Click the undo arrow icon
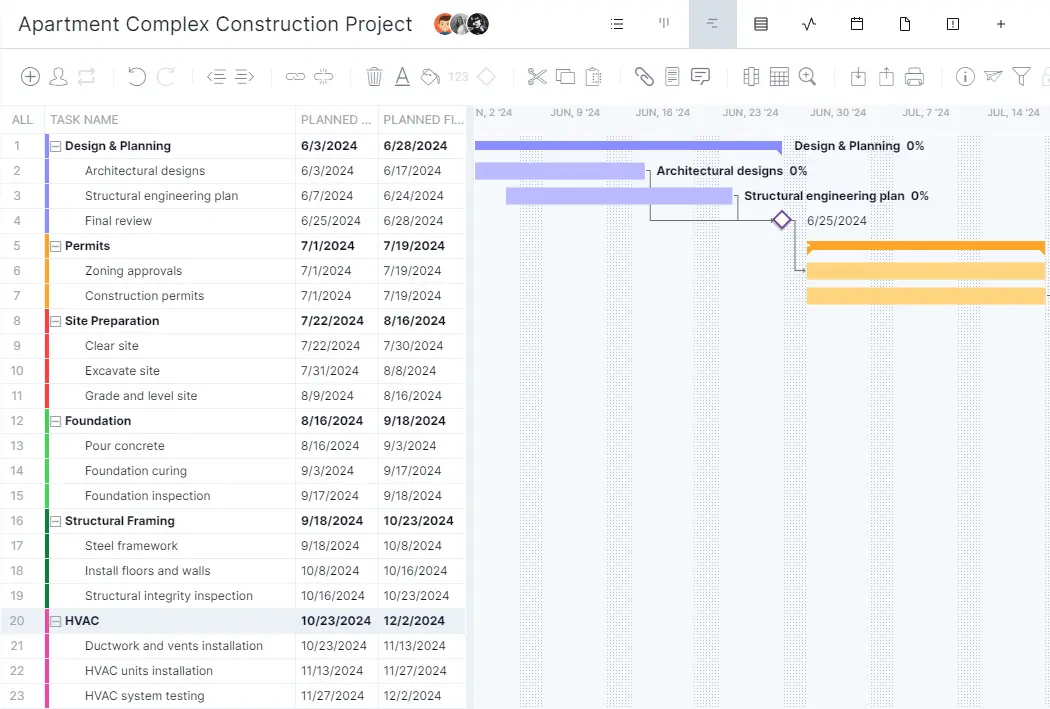1050x709 pixels. 137,77
